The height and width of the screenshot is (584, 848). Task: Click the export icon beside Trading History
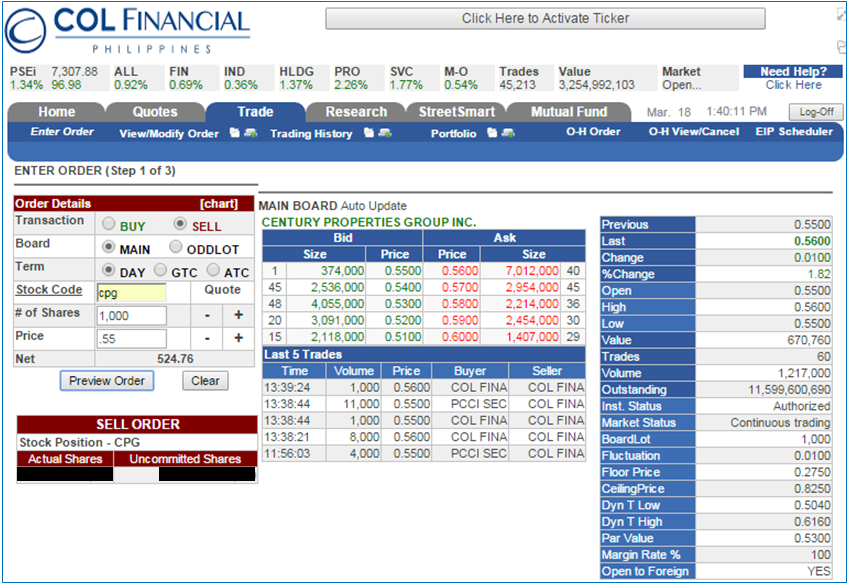(368, 132)
